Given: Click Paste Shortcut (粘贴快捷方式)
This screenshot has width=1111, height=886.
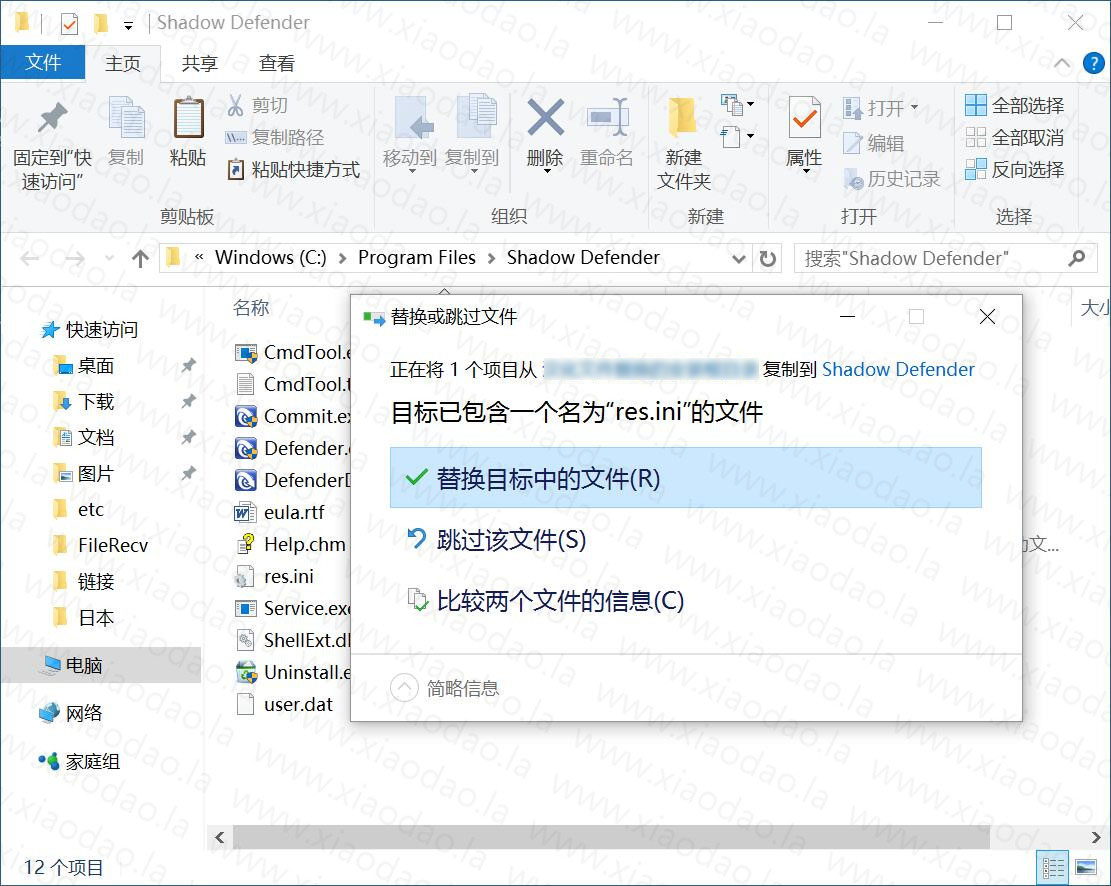Looking at the screenshot, I should 293,170.
